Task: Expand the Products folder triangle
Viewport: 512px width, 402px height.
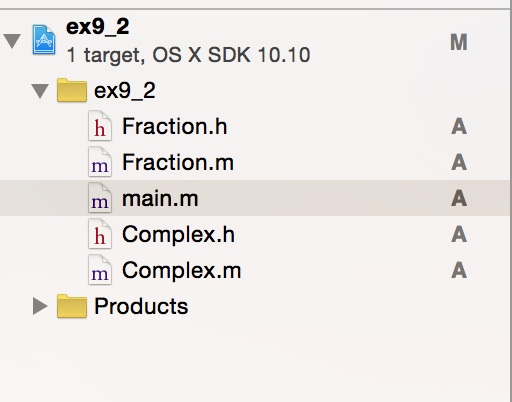Action: click(40, 306)
